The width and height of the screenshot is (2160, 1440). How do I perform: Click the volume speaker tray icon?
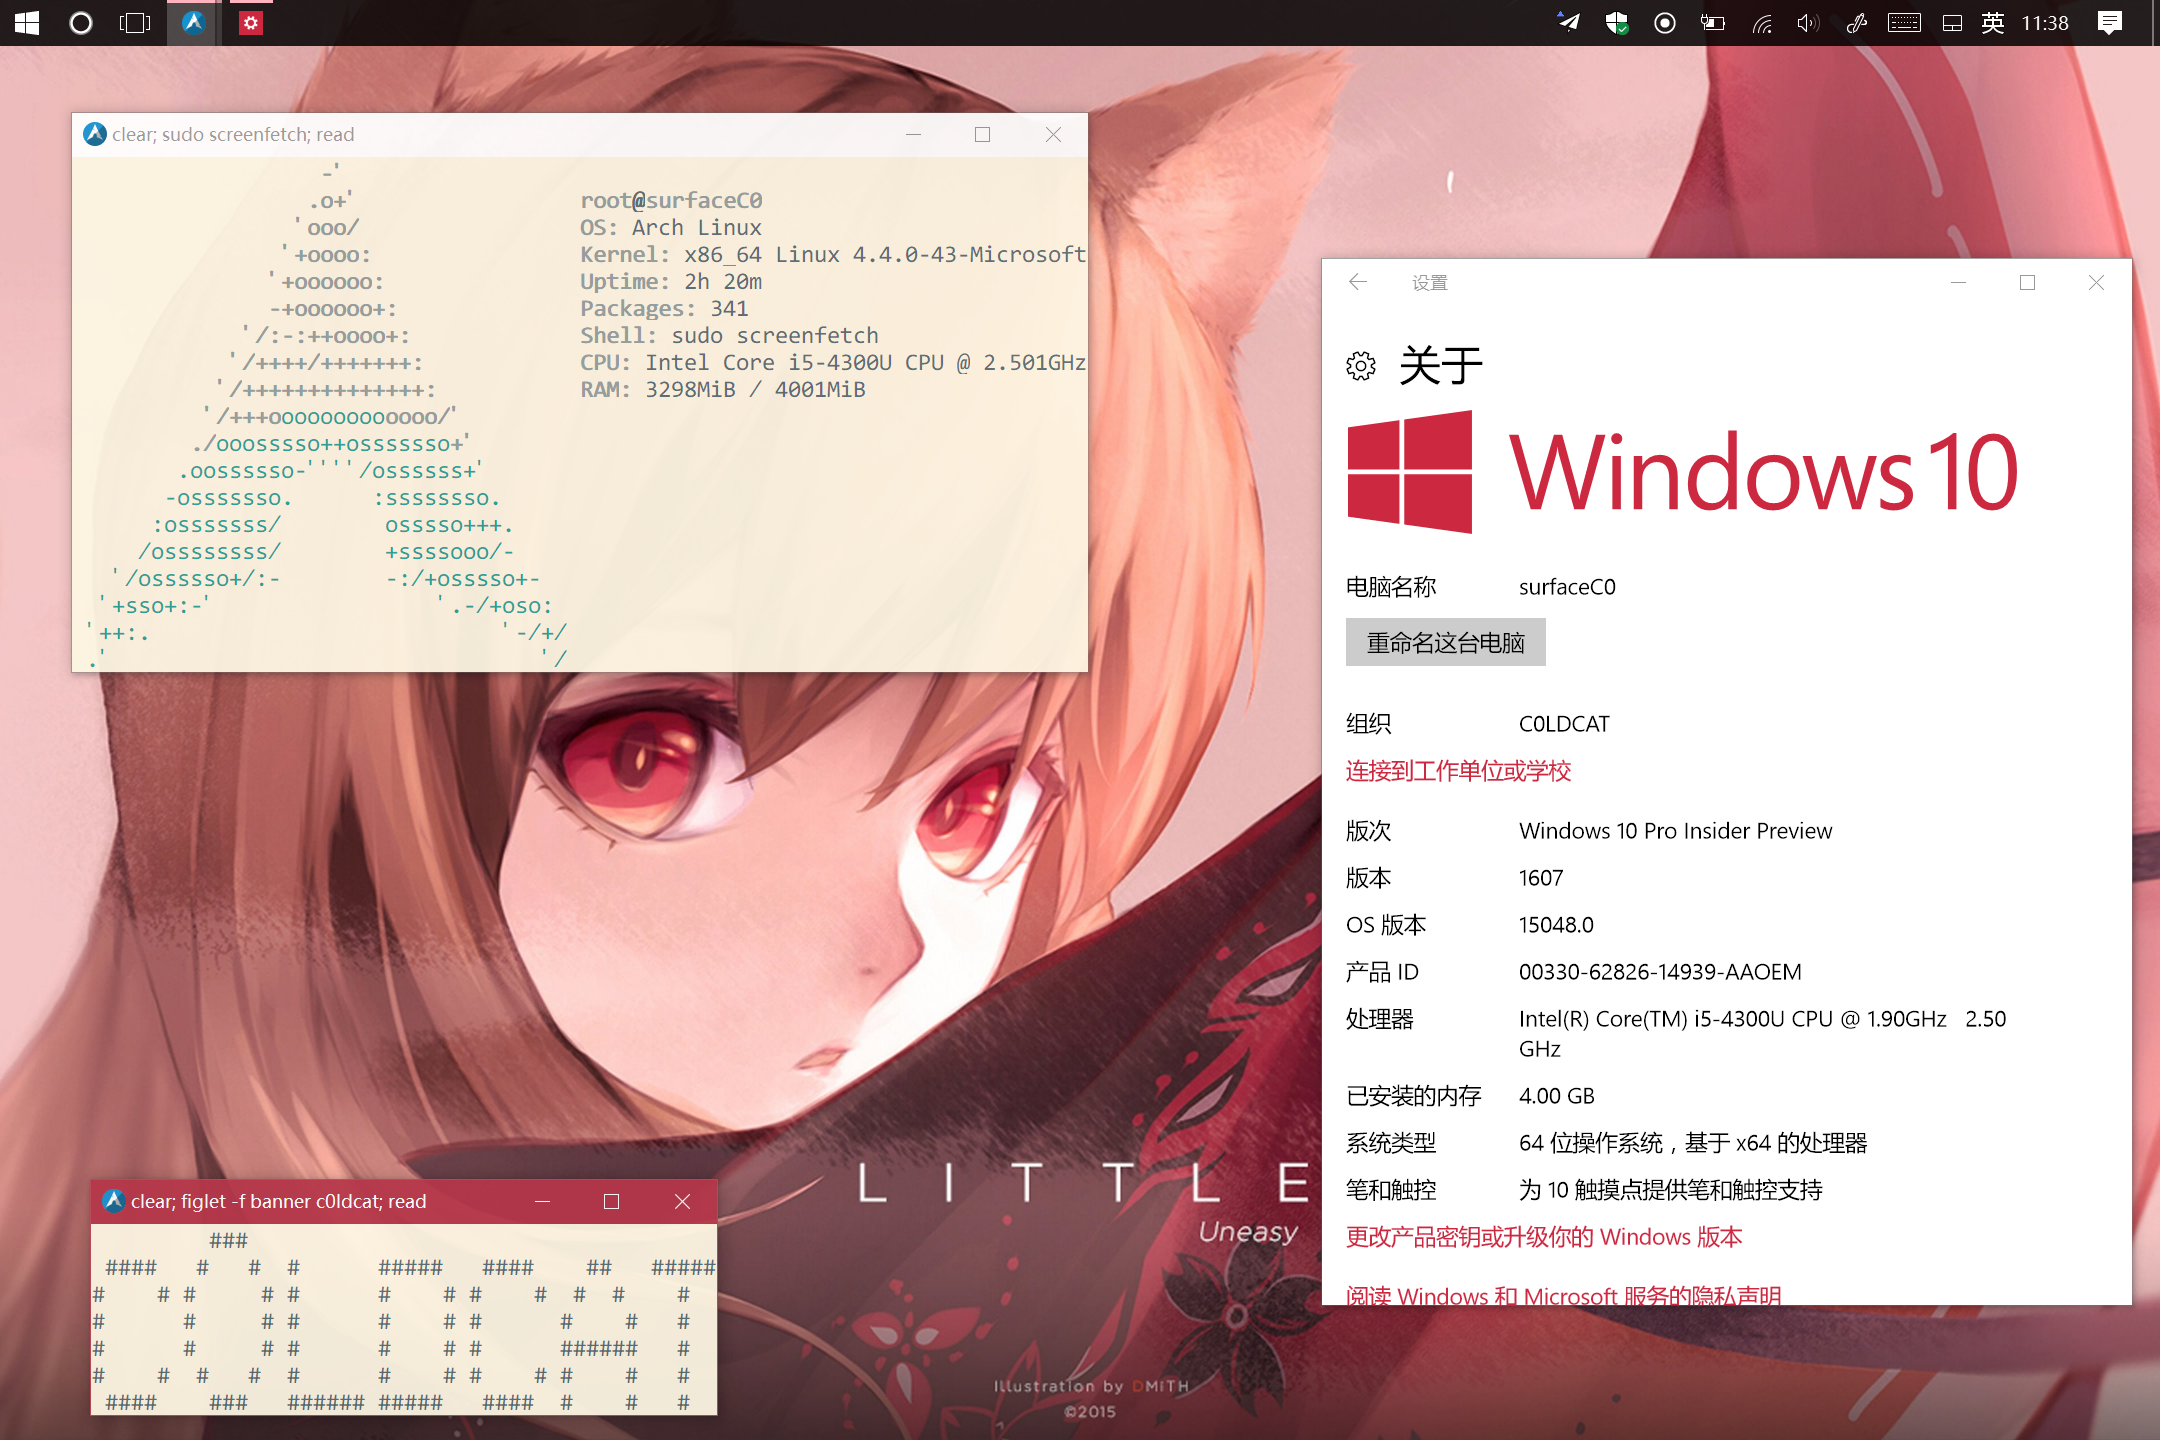point(1808,22)
